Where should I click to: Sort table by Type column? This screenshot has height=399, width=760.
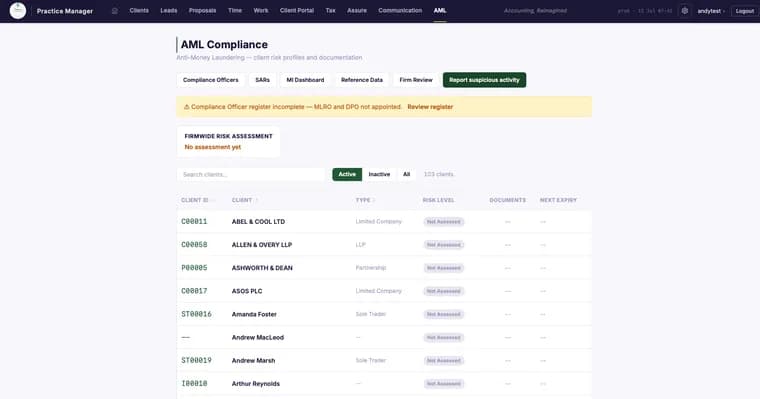364,200
